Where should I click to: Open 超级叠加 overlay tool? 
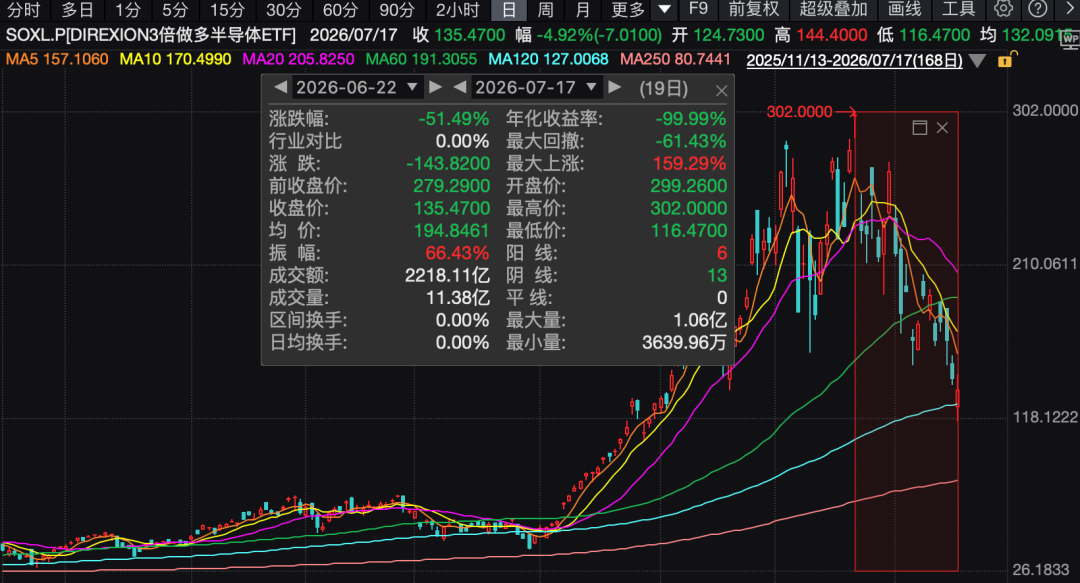pos(833,9)
